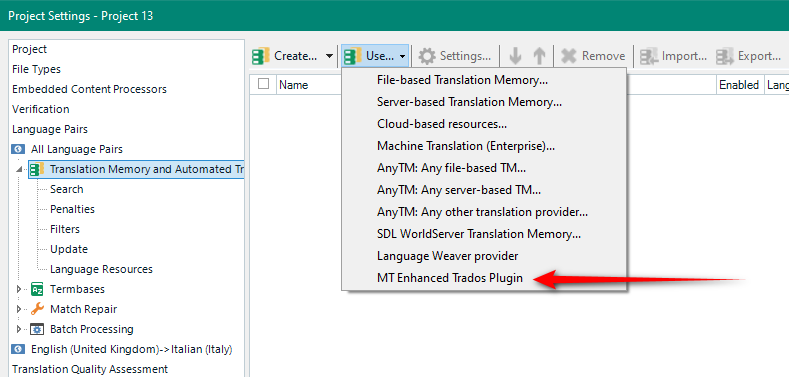
Task: Click the Import... toolbar button
Action: pyautogui.click(x=673, y=56)
